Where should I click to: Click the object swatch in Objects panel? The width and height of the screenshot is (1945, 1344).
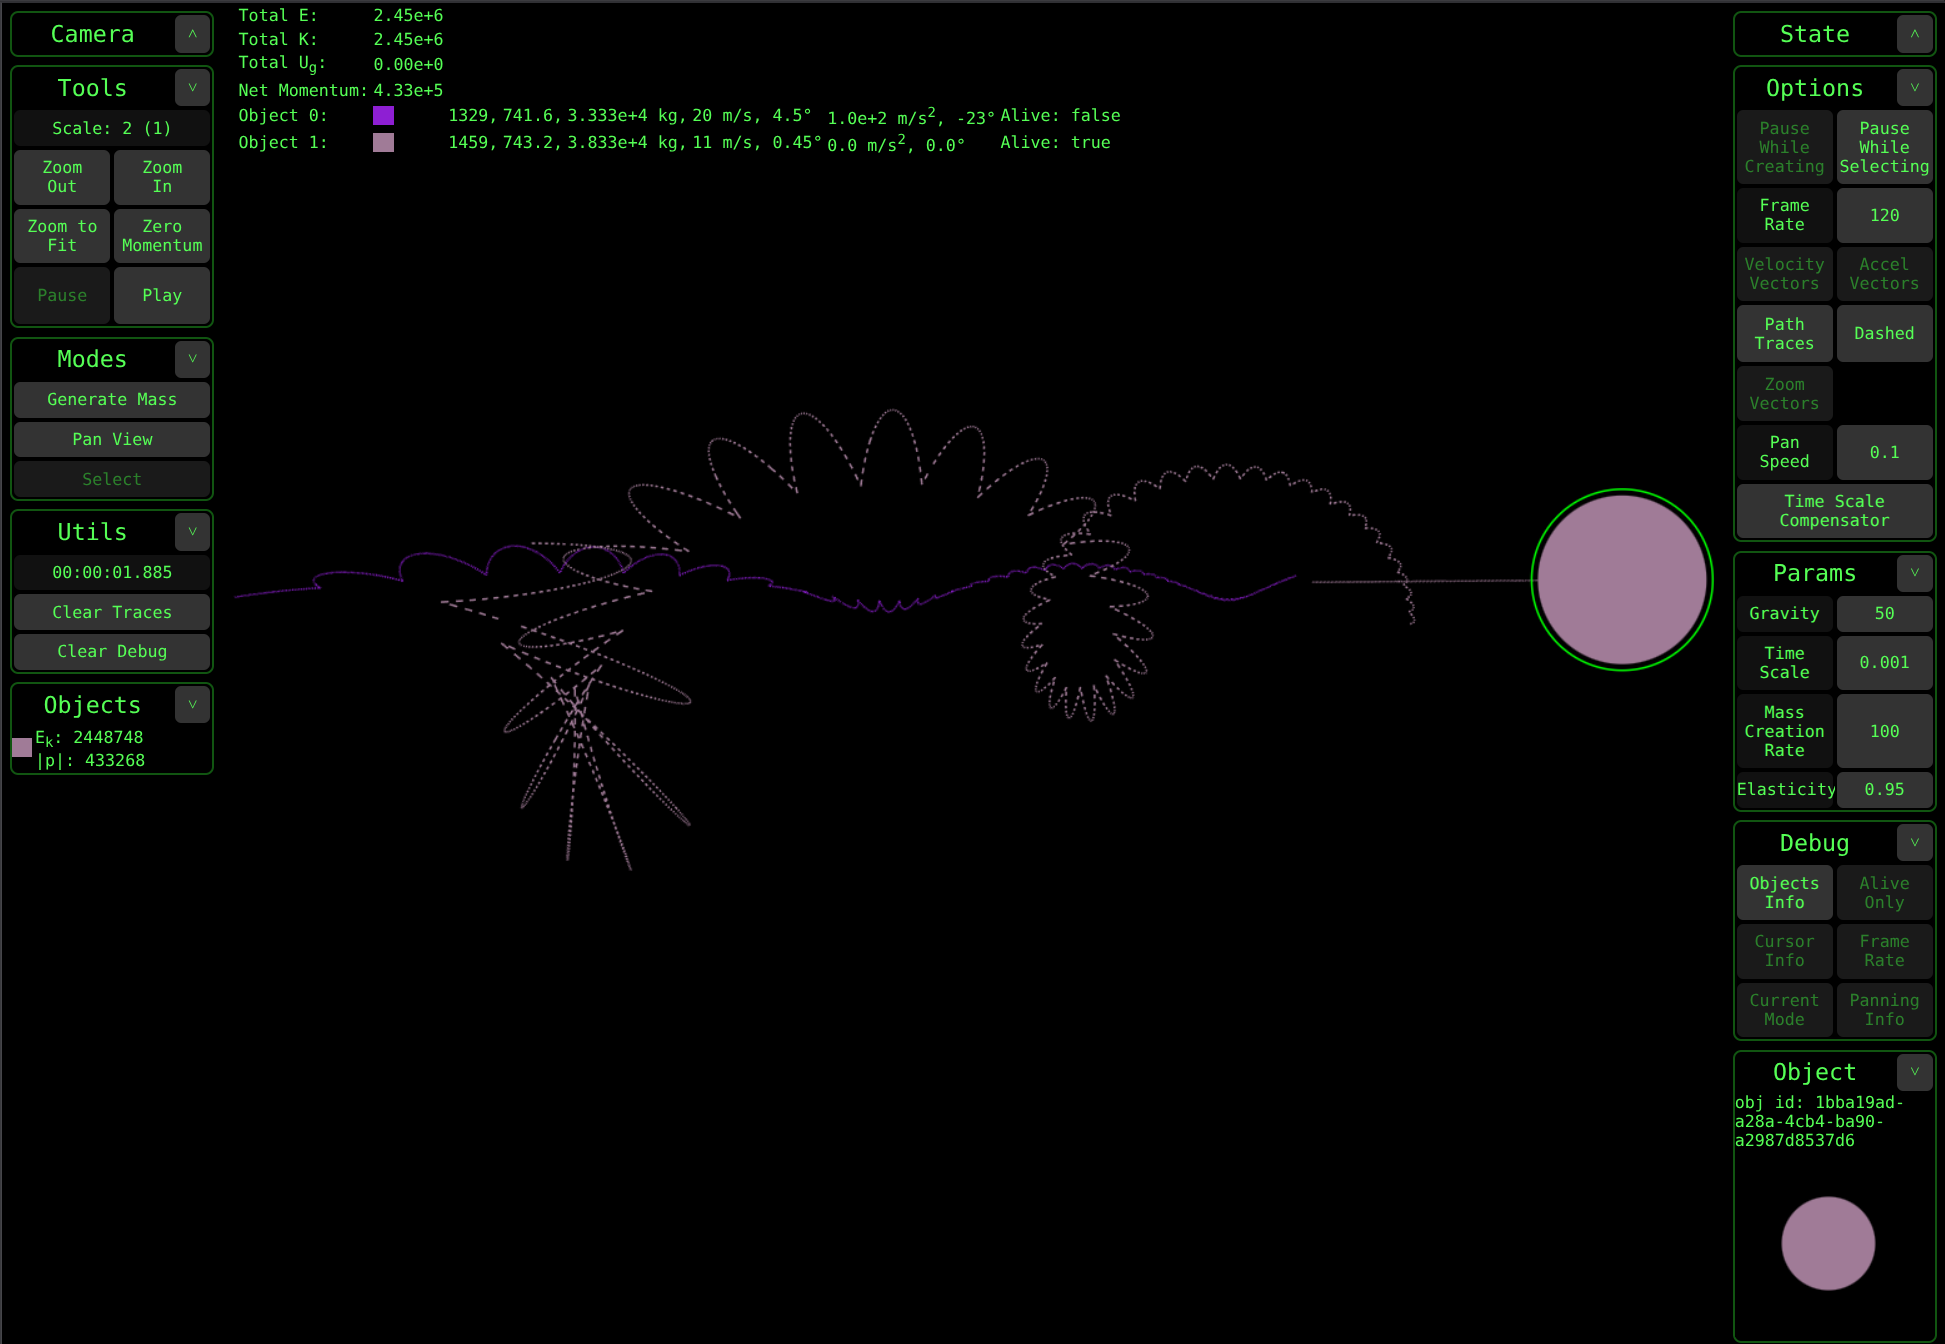22,748
